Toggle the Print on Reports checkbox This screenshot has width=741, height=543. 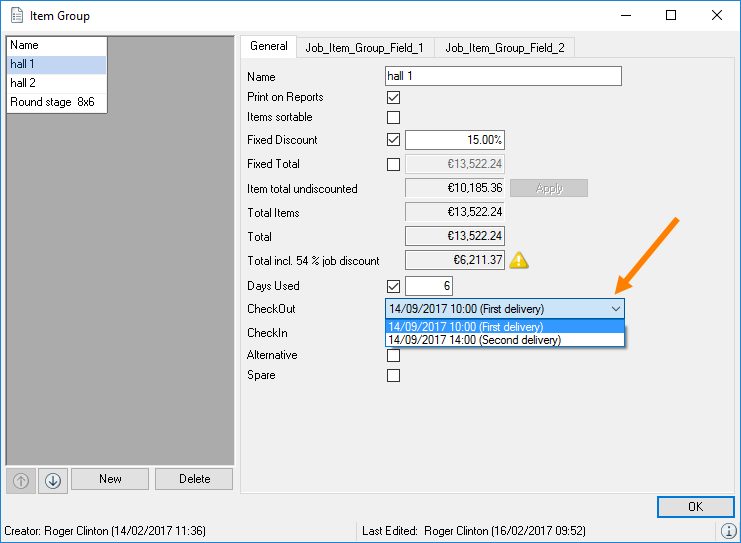click(x=393, y=97)
